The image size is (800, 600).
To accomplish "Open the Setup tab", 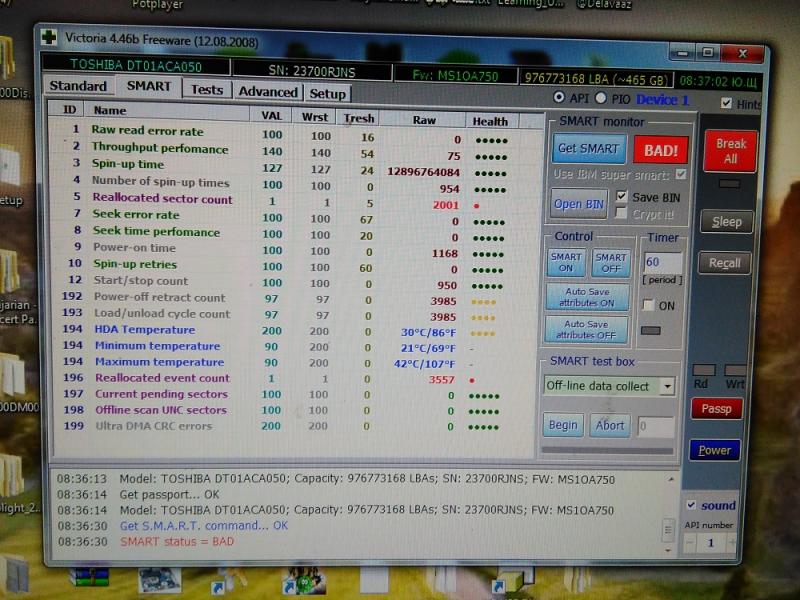I will [x=328, y=94].
